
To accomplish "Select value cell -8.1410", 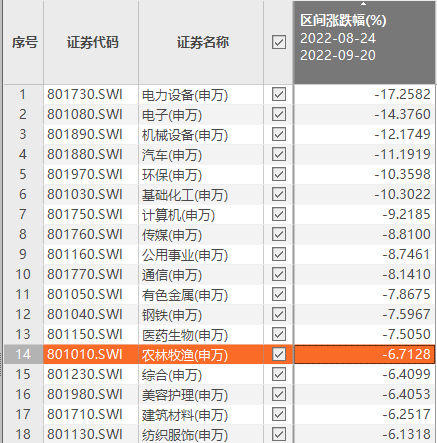I will coord(365,274).
